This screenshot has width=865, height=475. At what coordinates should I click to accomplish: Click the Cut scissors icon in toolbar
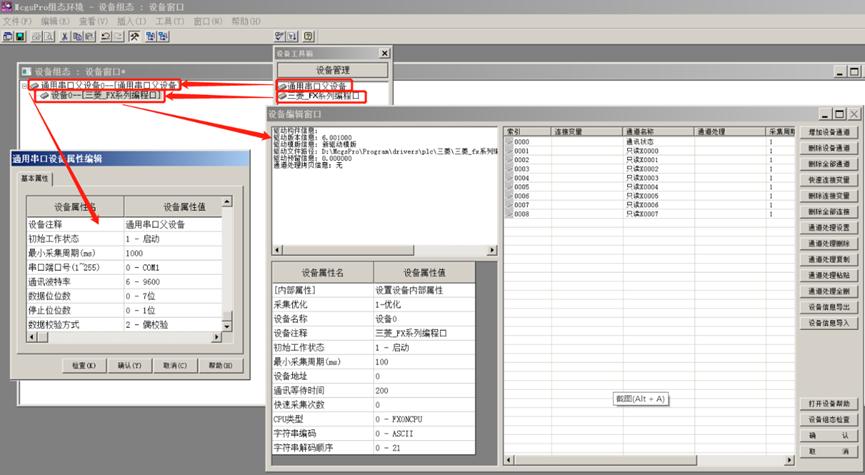[x=65, y=36]
